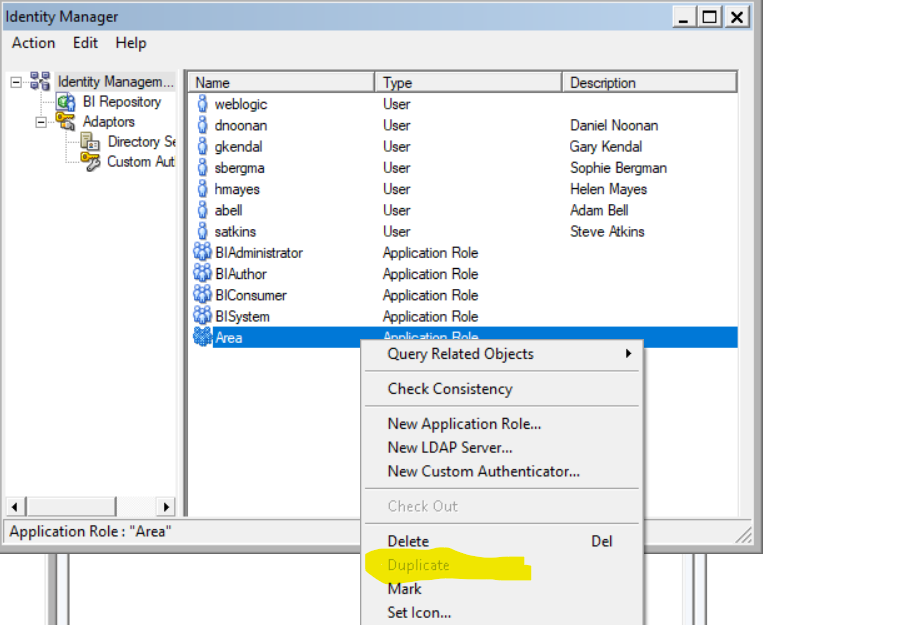Select the hmayes row name
Screen dimensions: 897x625
tap(237, 189)
